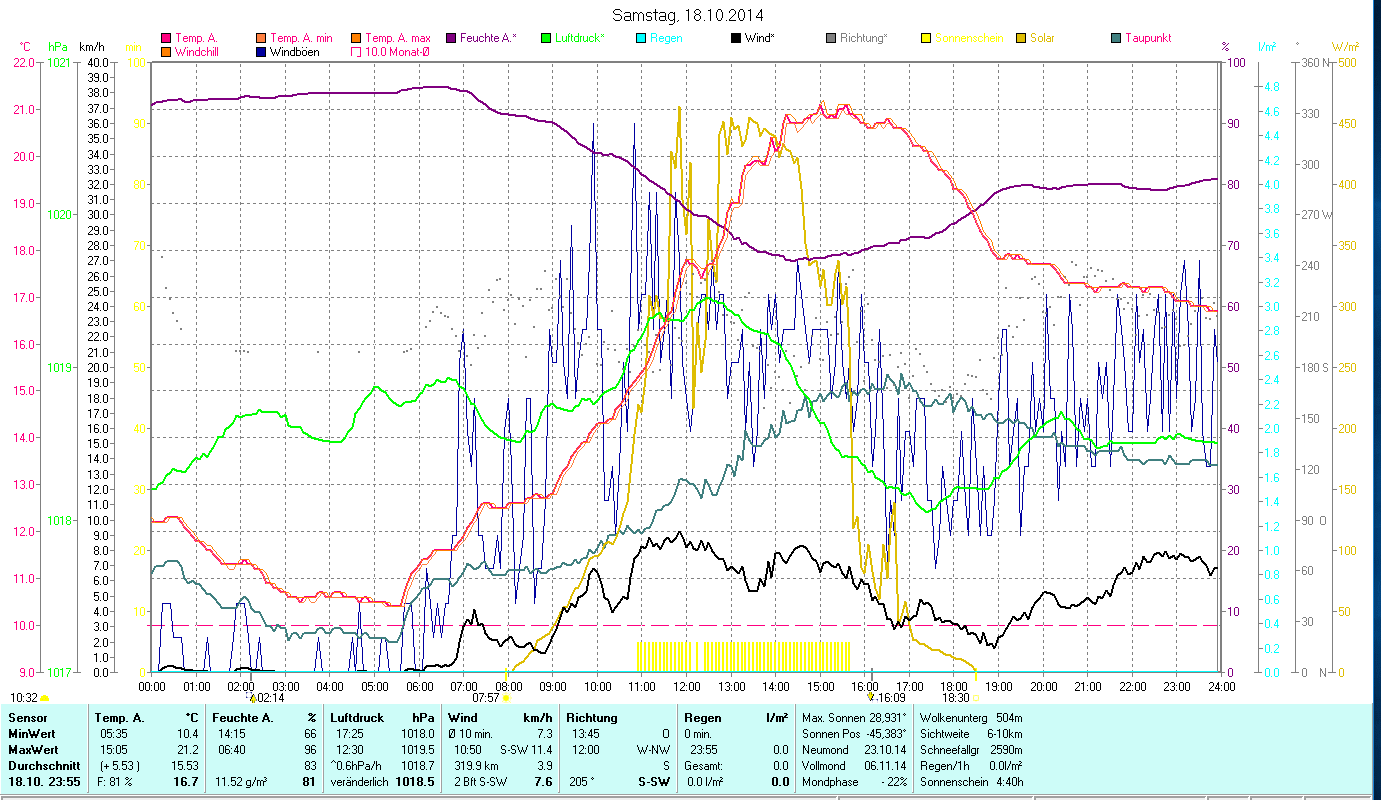Click the Temp. A. max legend swatch
Screen dimensions: 1381x800
tap(355, 38)
